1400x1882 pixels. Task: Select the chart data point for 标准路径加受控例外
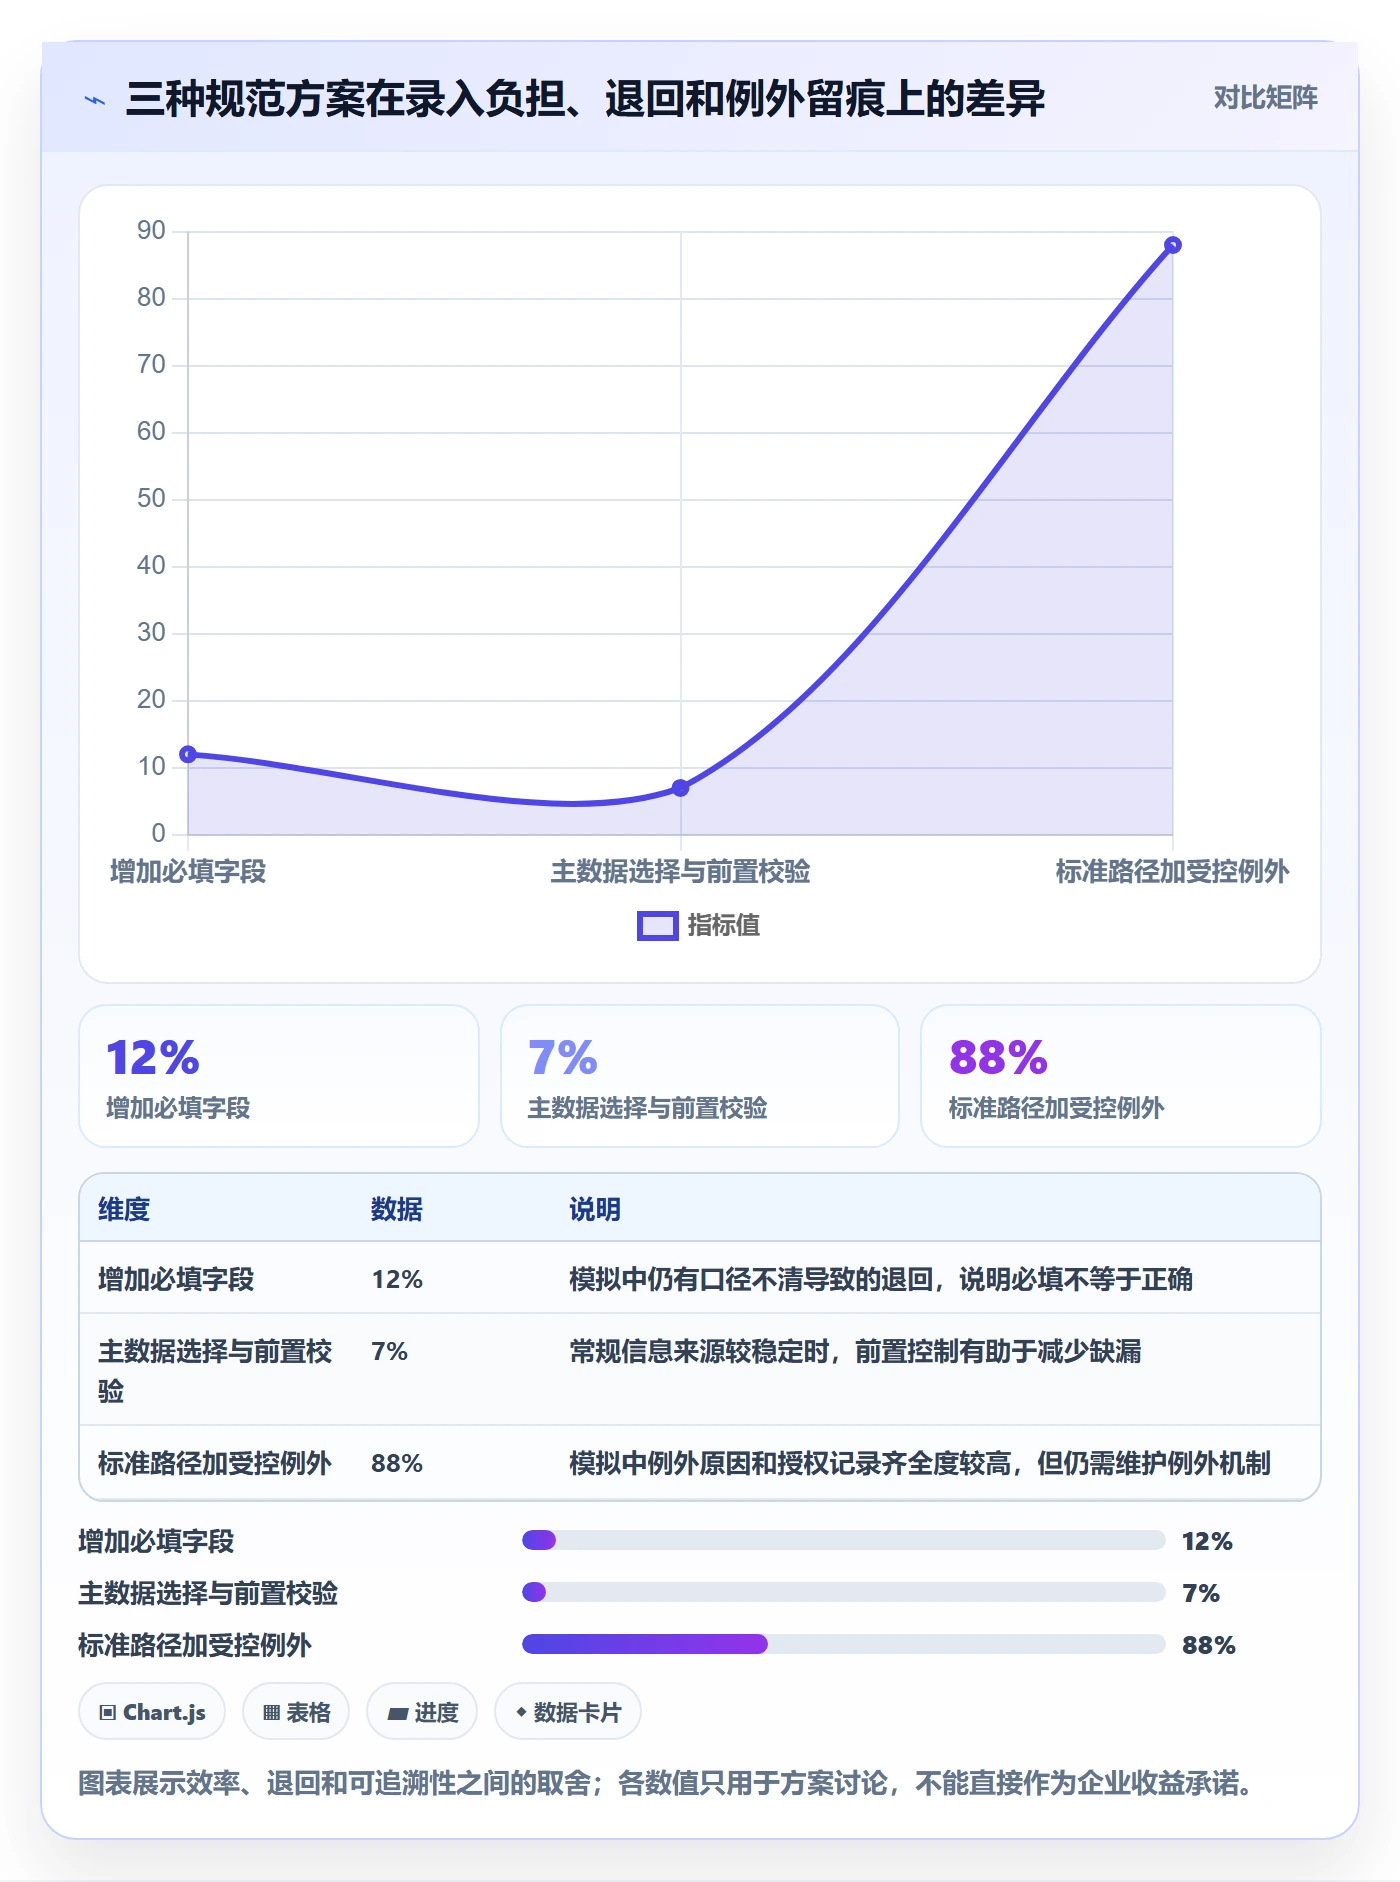click(1173, 245)
